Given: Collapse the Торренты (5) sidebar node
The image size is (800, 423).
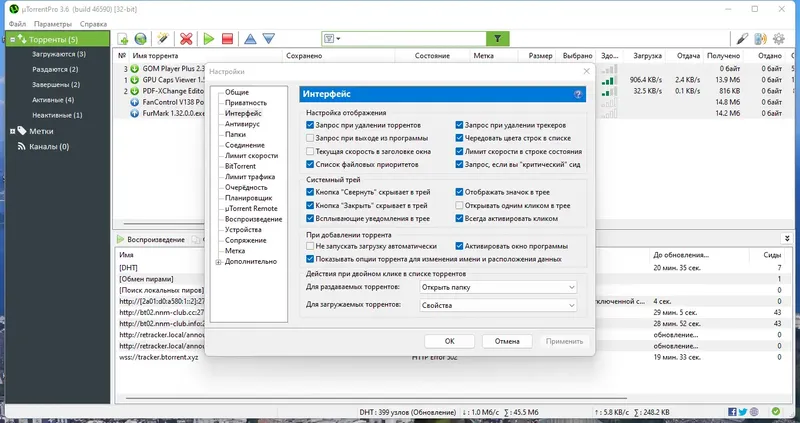Looking at the screenshot, I should tap(12, 39).
